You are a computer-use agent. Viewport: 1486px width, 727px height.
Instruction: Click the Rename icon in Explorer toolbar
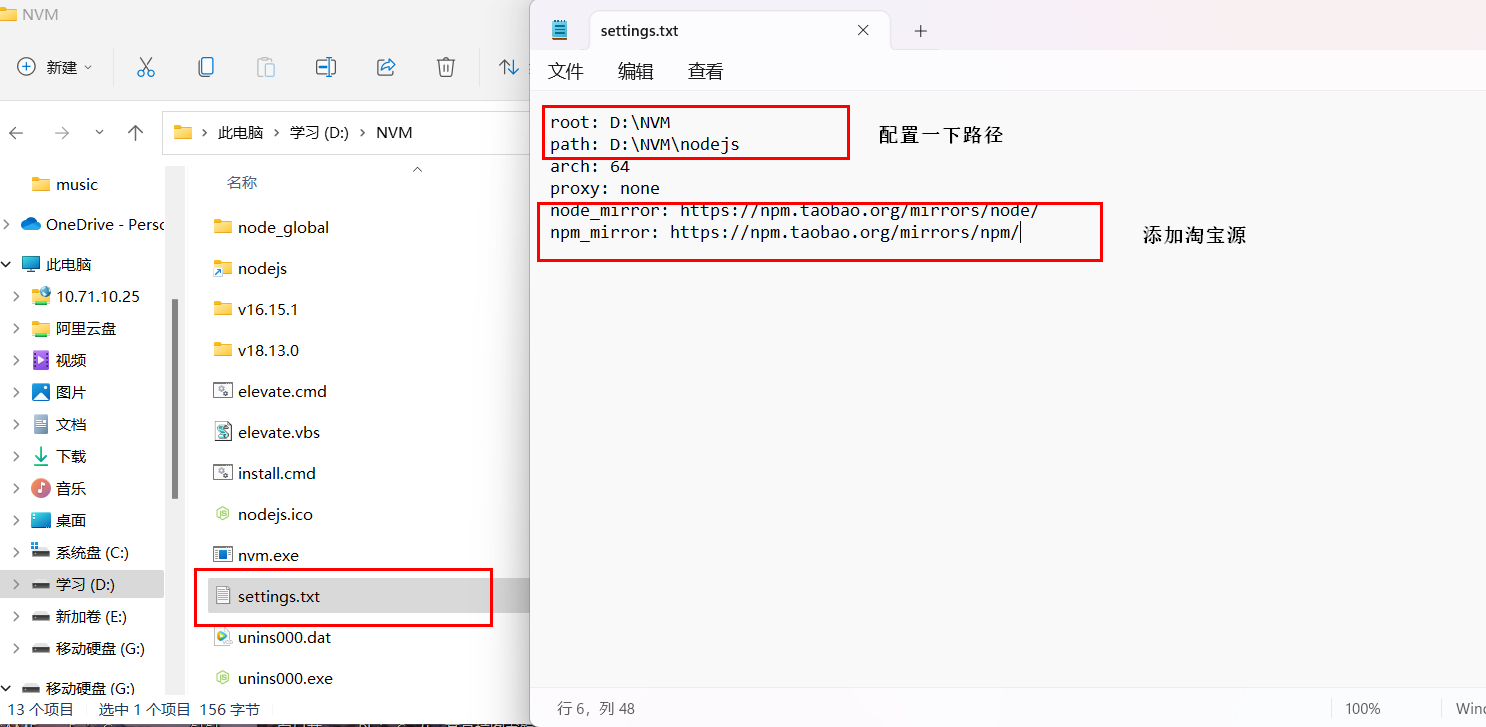click(326, 67)
